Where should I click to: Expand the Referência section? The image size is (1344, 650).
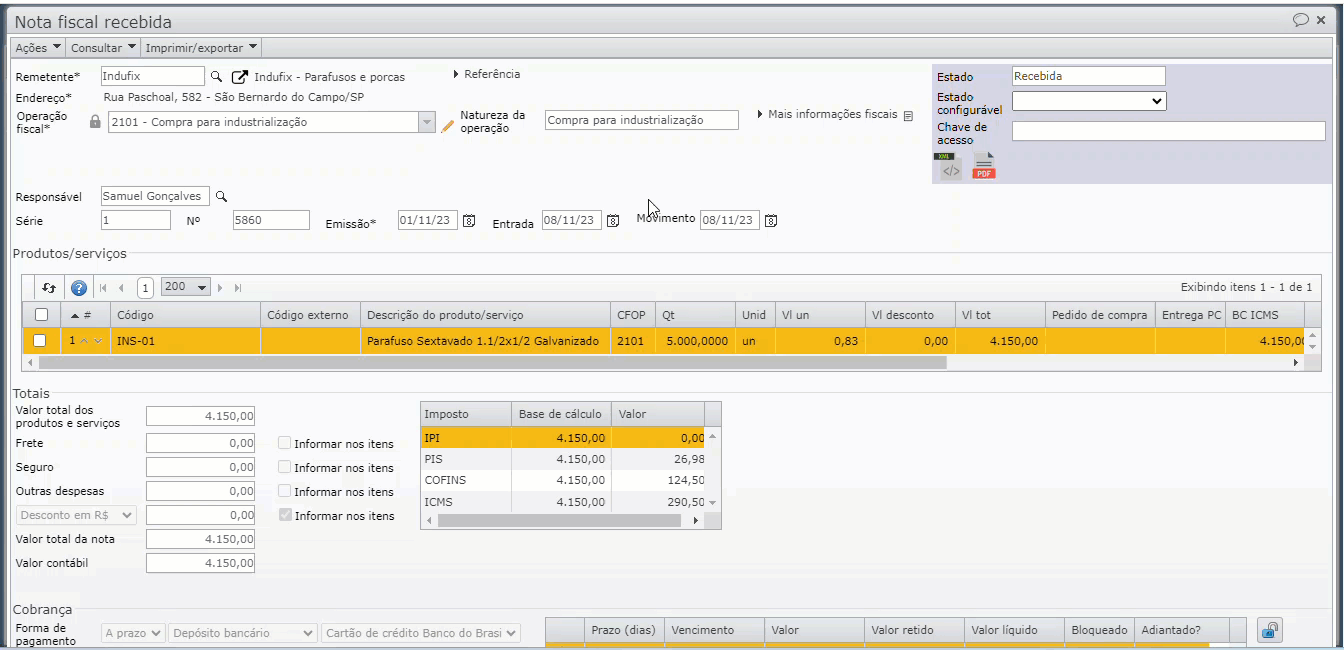click(486, 74)
